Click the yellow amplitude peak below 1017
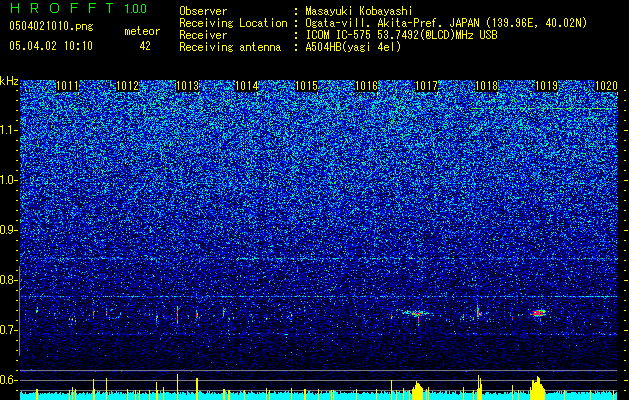This screenshot has width=629, height=400. point(417,390)
